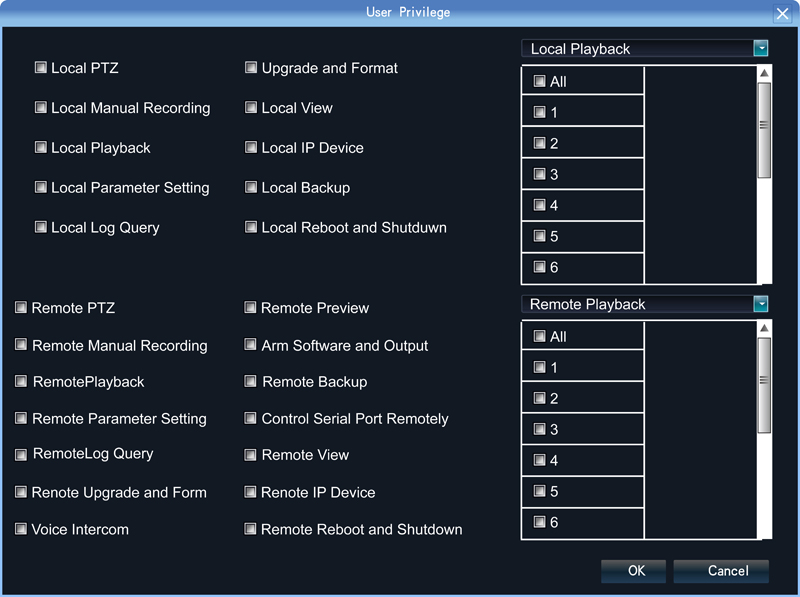Viewport: 800px width, 597px height.
Task: Tick Remote Manual Recording
Action: pyautogui.click(x=21, y=344)
